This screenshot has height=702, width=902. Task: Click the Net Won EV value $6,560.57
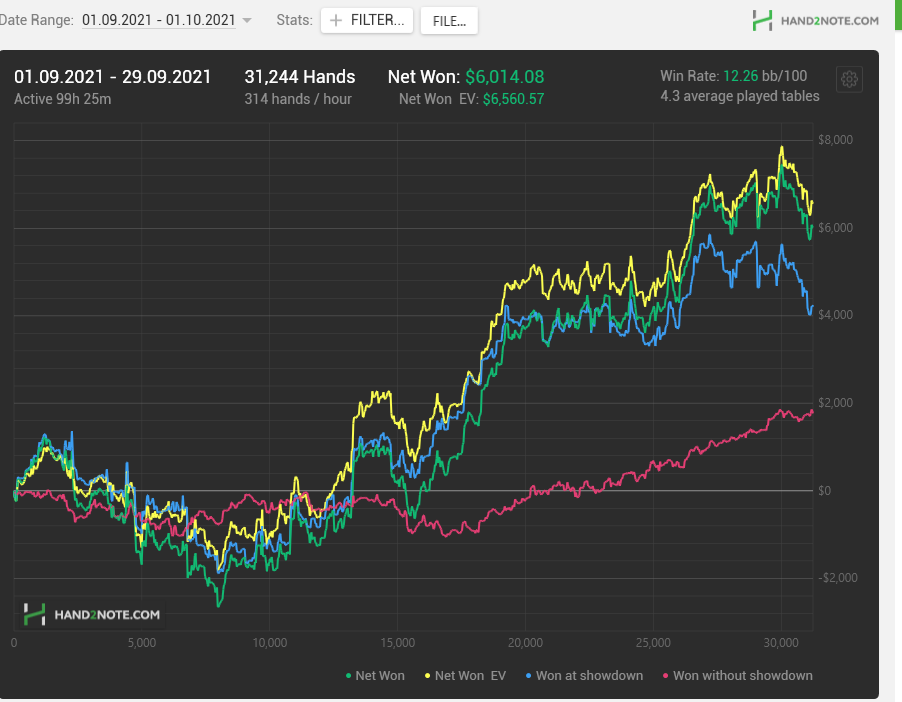513,99
